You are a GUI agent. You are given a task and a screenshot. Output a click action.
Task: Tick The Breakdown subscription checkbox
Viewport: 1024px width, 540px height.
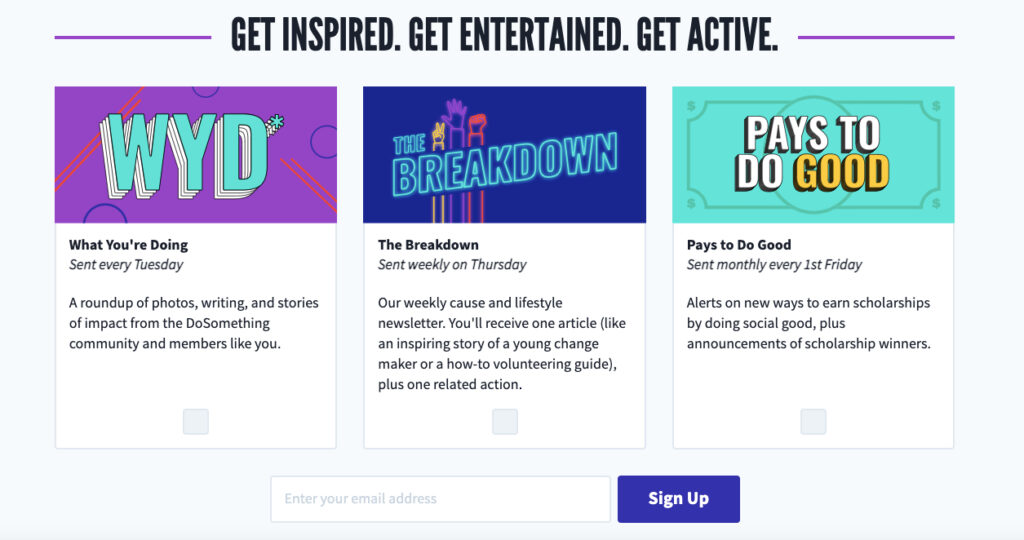tap(505, 422)
